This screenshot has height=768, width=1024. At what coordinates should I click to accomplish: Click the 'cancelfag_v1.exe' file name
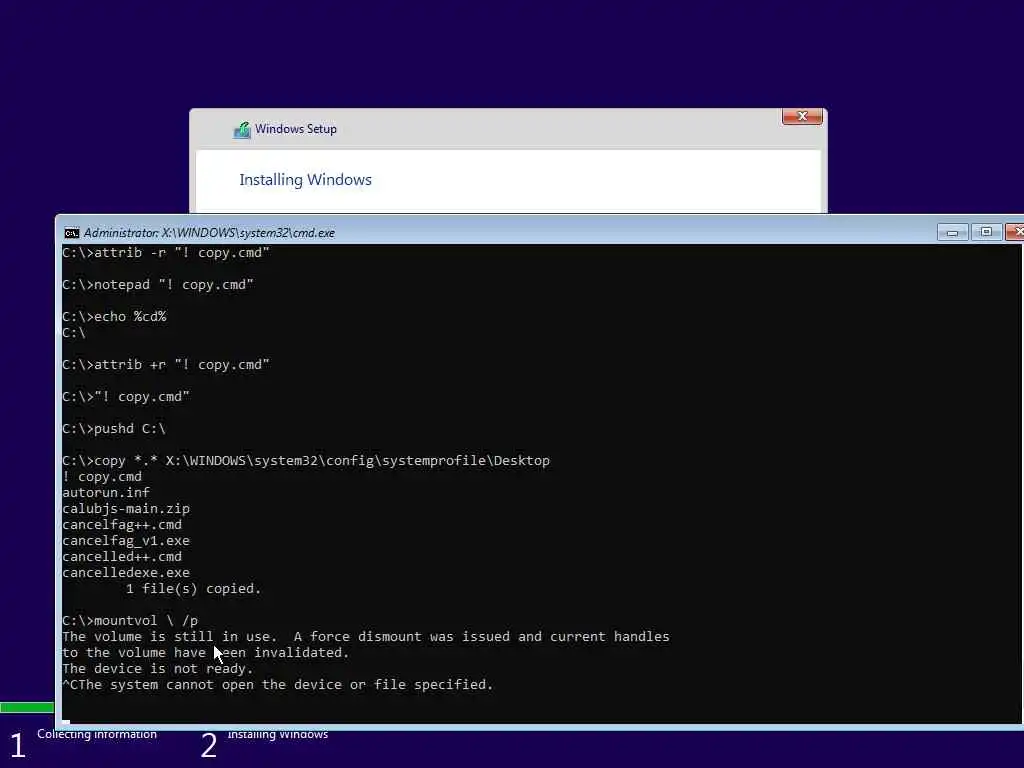(126, 541)
